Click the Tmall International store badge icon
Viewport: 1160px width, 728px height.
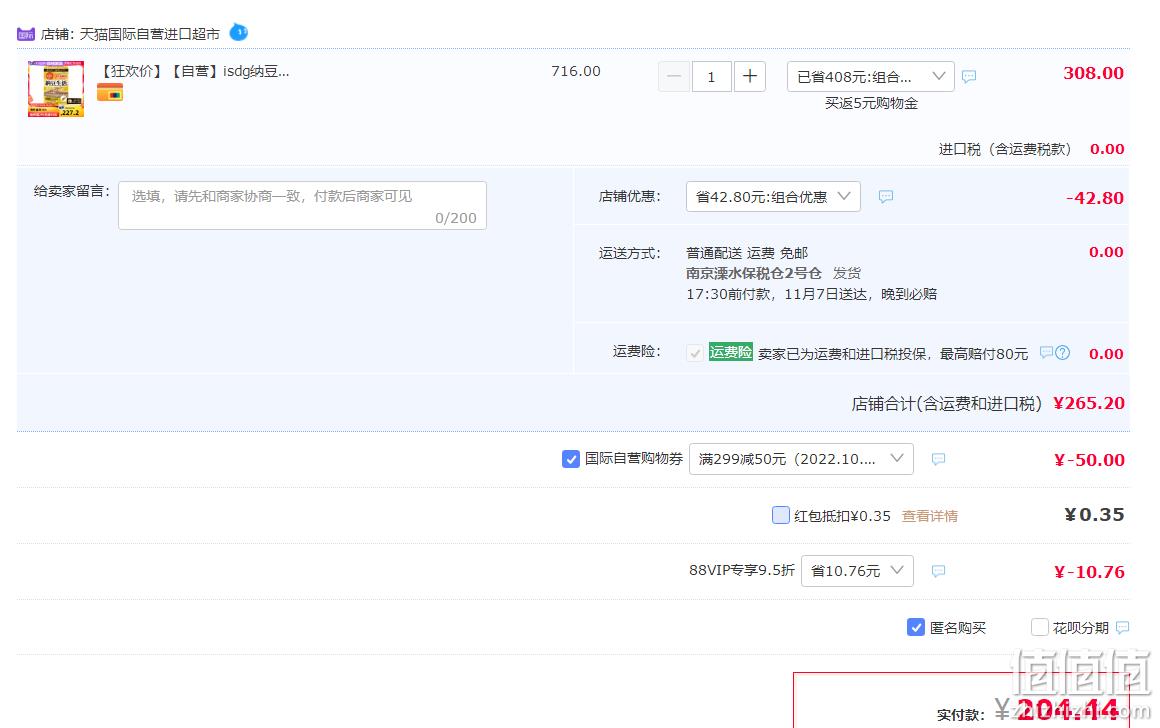coord(26,34)
